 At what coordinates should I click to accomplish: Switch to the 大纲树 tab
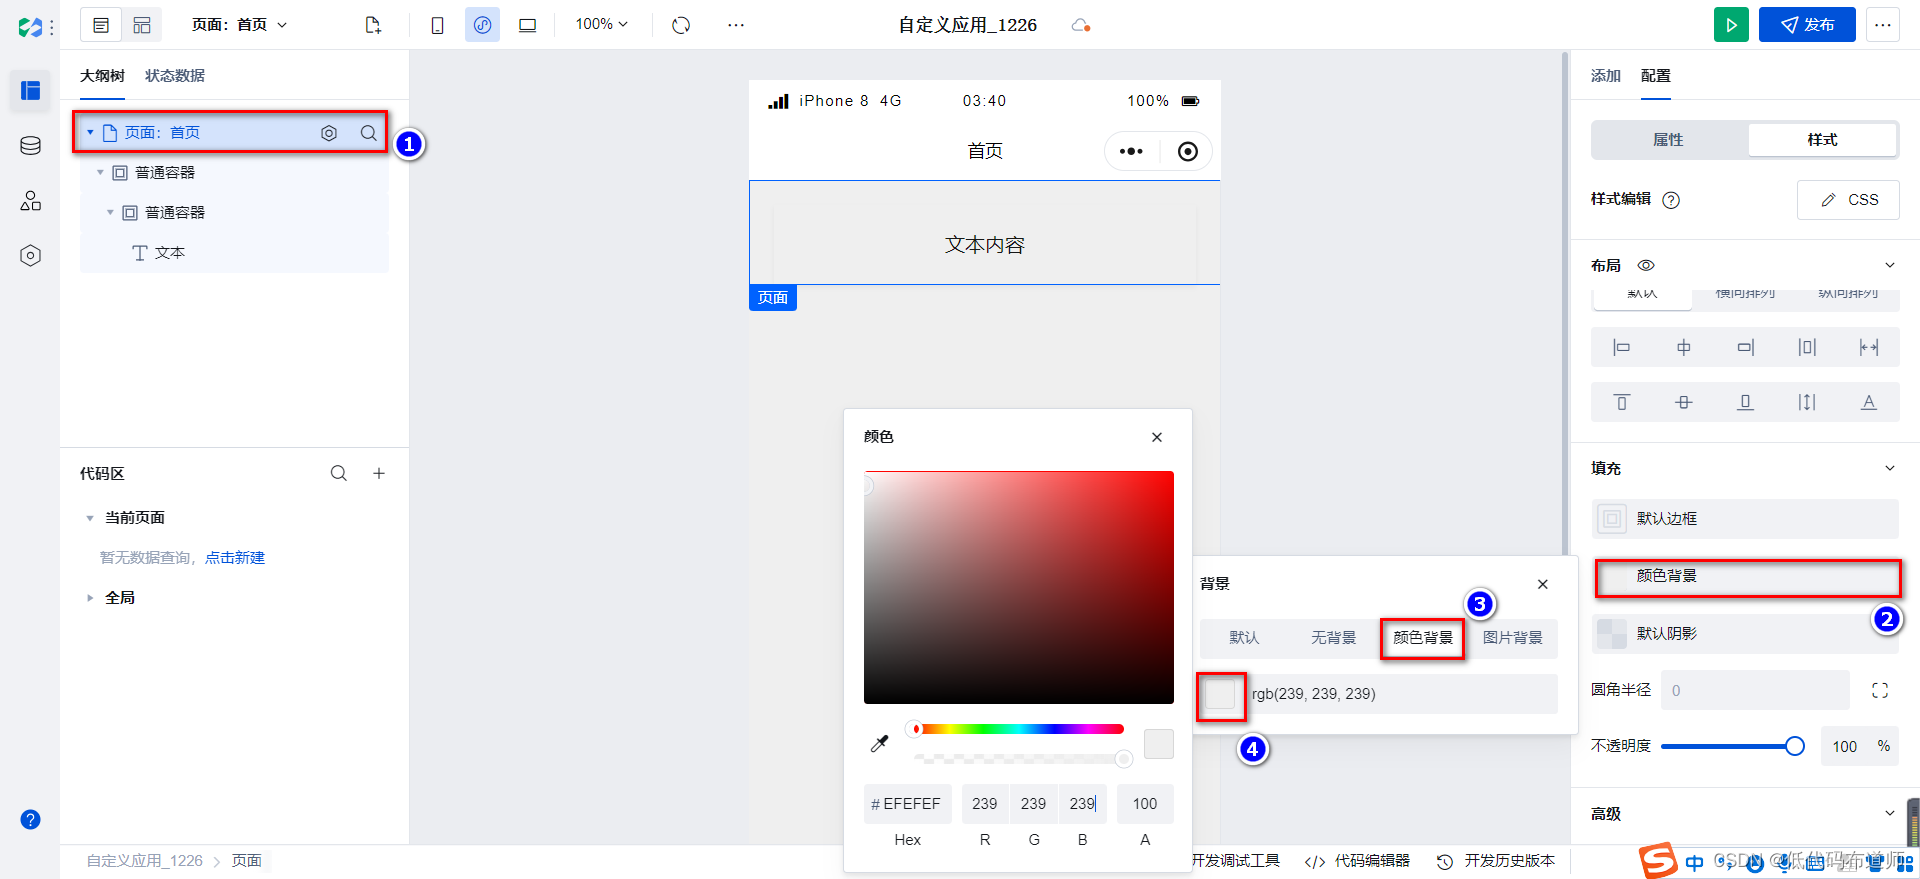coord(102,76)
